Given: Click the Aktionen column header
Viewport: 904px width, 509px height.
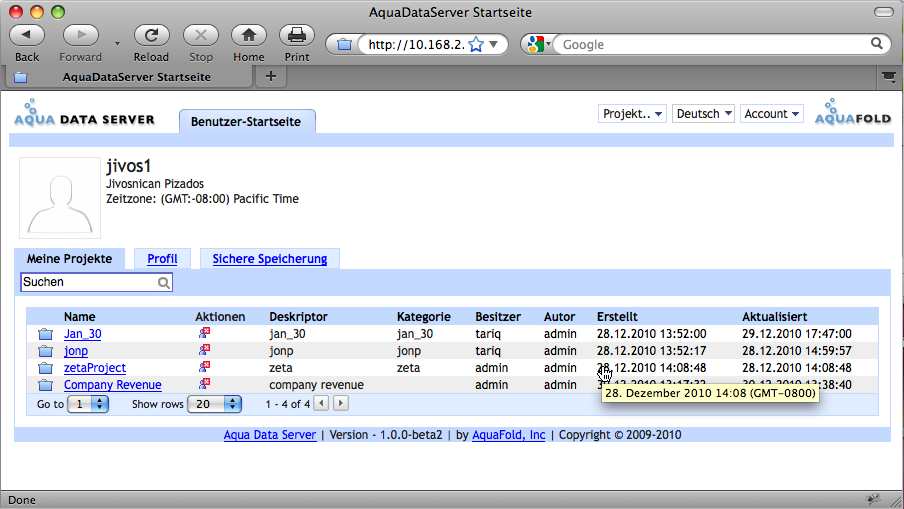Looking at the screenshot, I should [x=220, y=316].
